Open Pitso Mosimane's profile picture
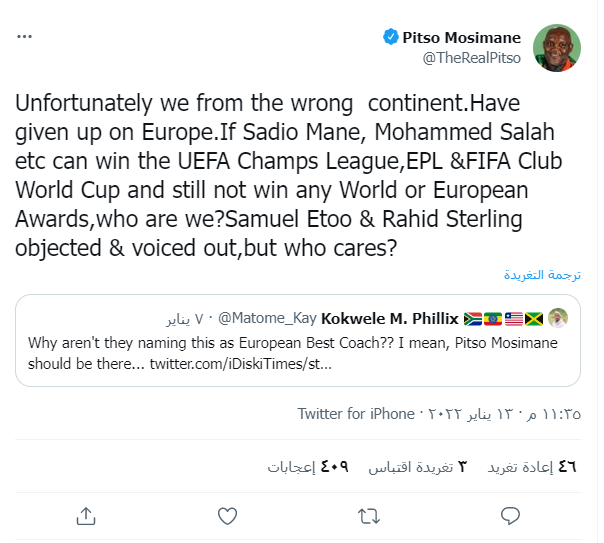The height and width of the screenshot is (543, 604). (557, 48)
